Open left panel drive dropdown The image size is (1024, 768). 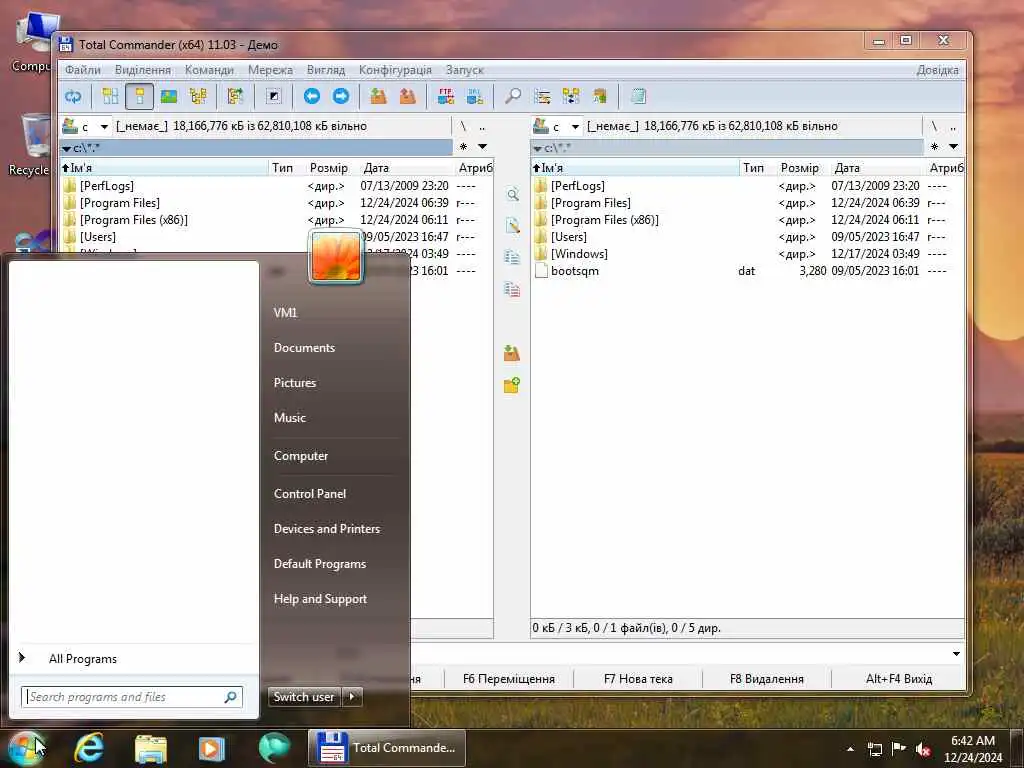click(104, 127)
